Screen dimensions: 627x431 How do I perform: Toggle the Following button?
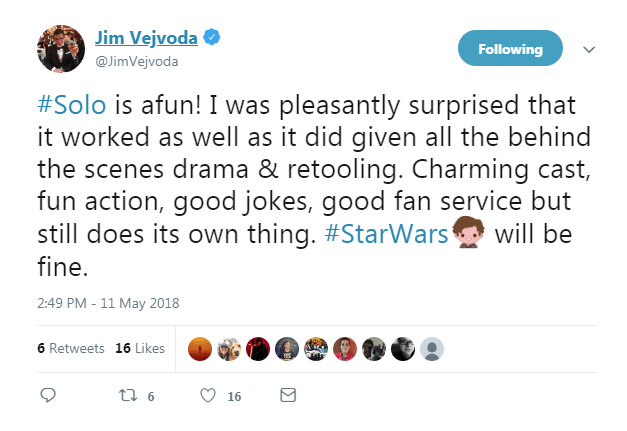pyautogui.click(x=510, y=49)
